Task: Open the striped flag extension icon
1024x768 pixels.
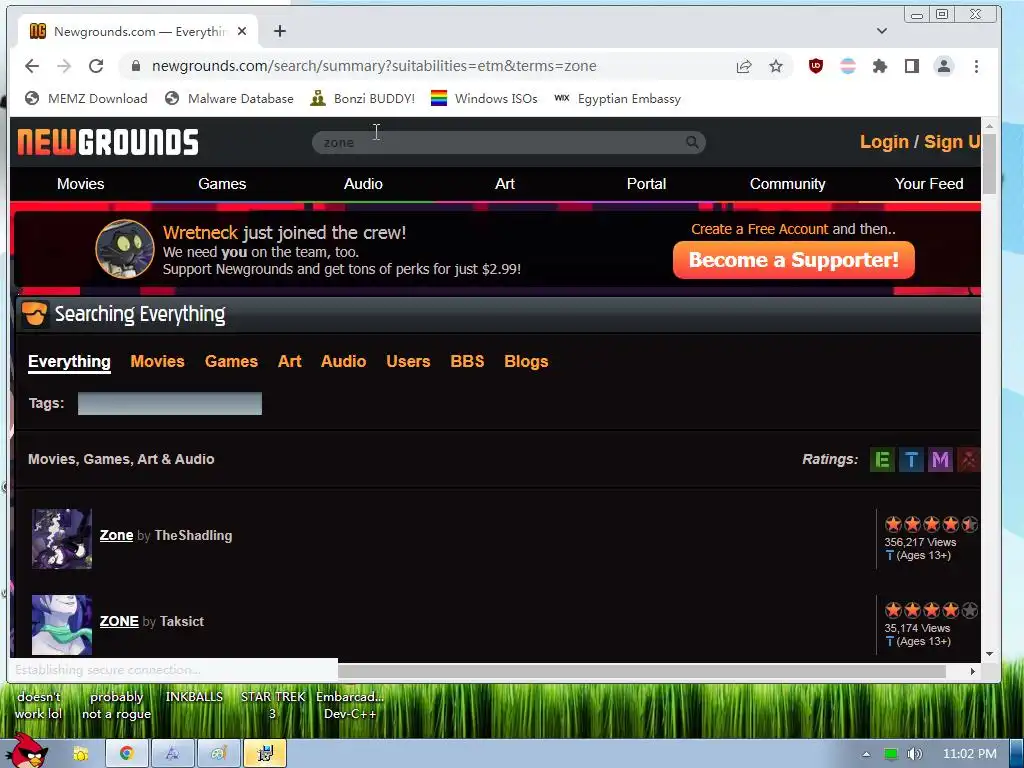Action: [848, 66]
